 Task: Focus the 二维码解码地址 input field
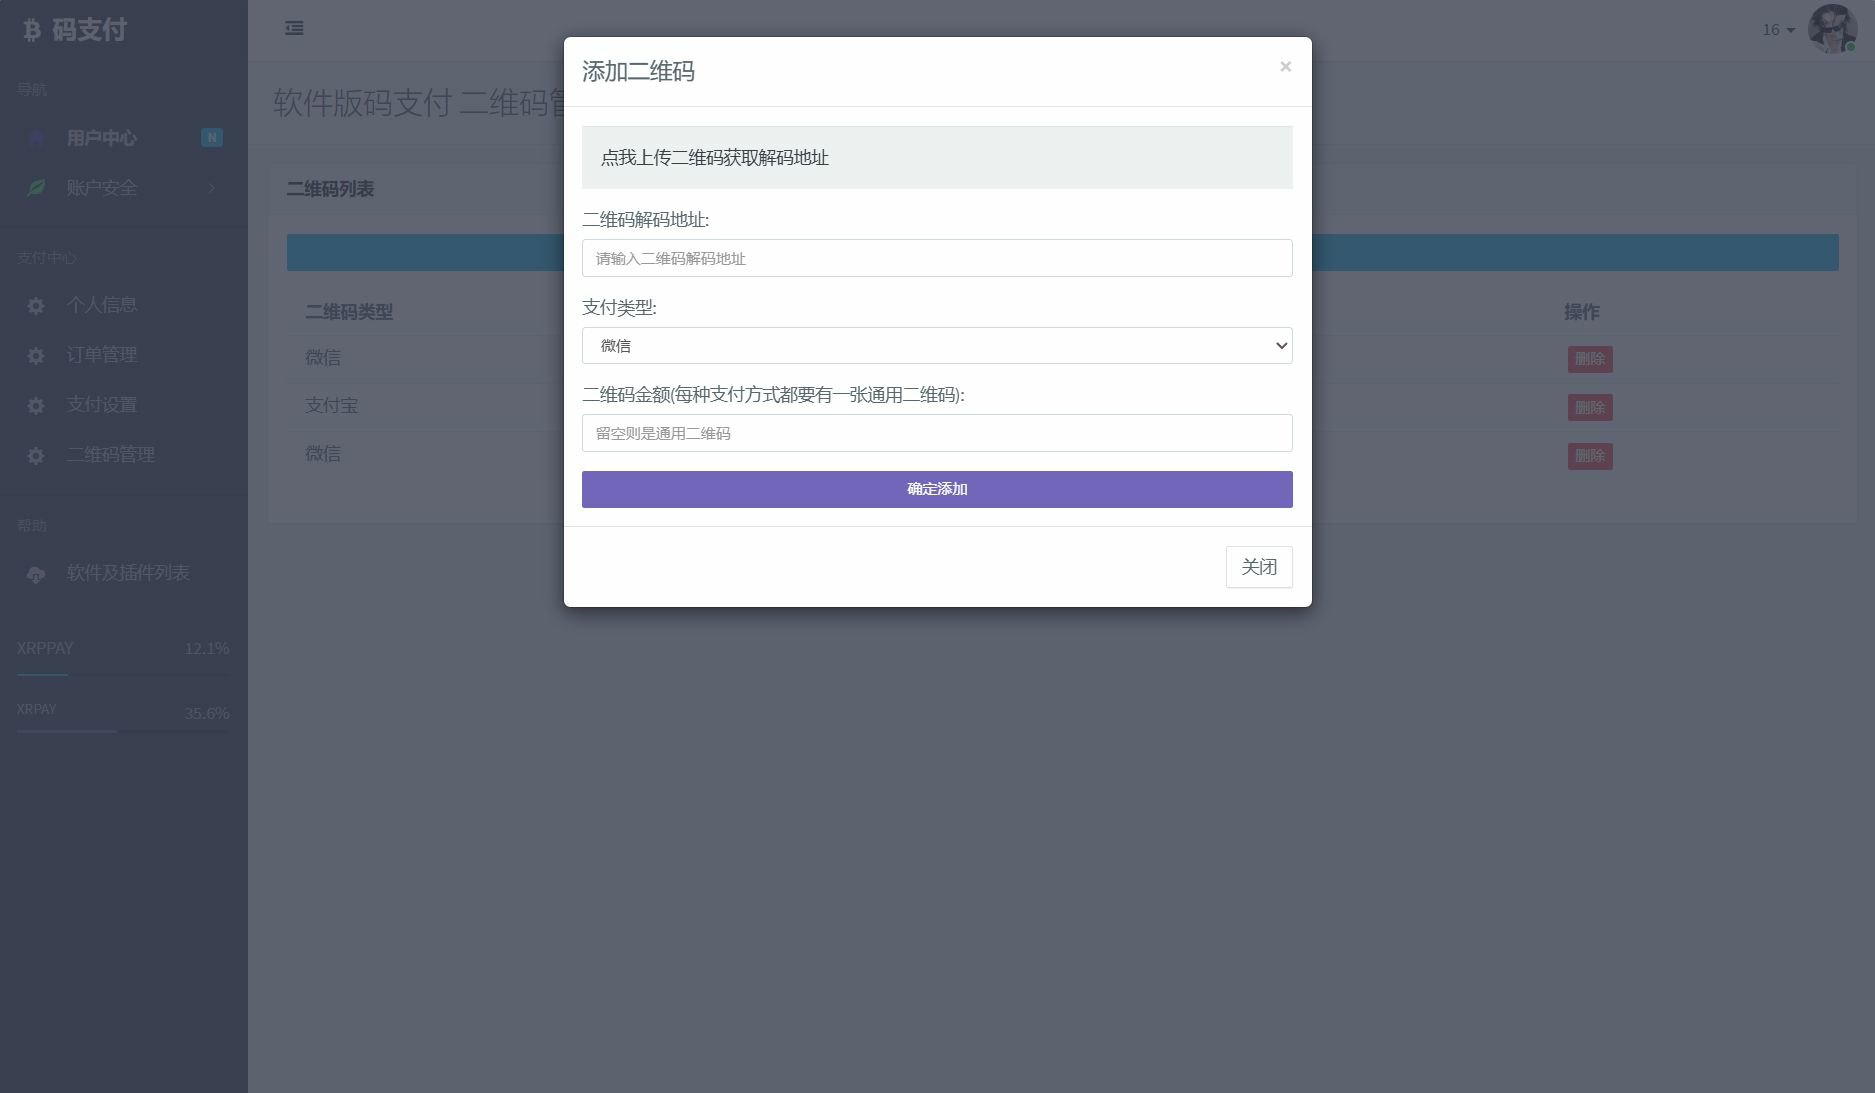coord(936,258)
